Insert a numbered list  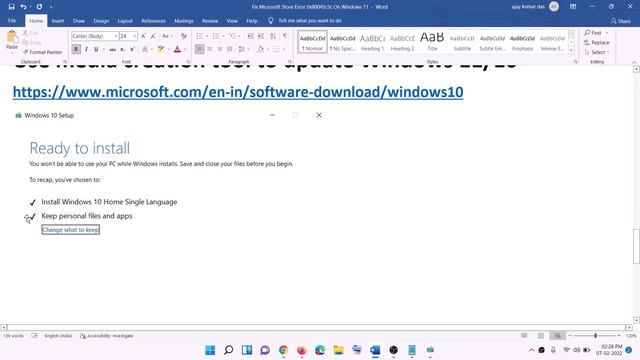pos(216,36)
